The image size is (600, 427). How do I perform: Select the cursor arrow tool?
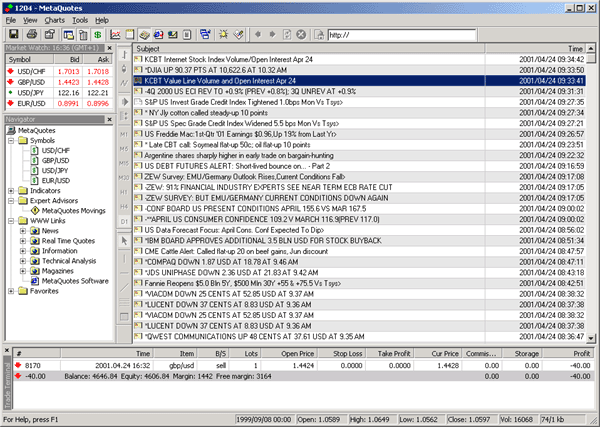coord(124,241)
